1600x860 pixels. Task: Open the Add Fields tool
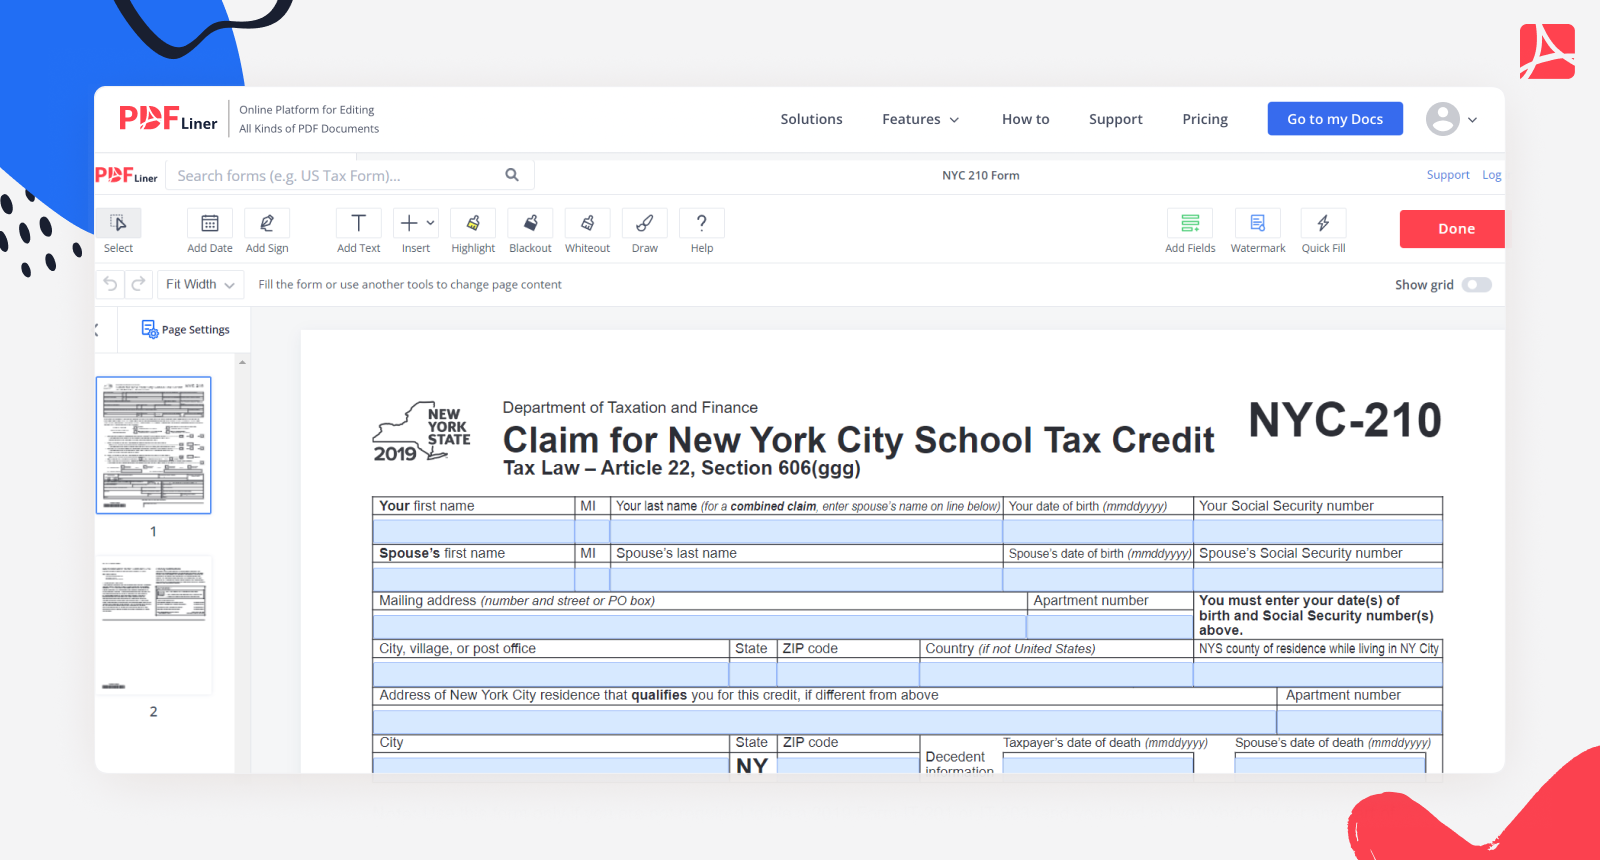pos(1190,224)
